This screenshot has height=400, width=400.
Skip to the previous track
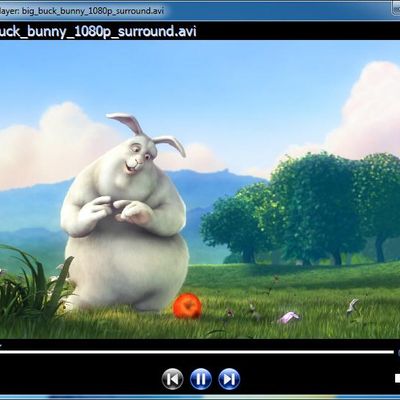click(x=172, y=379)
